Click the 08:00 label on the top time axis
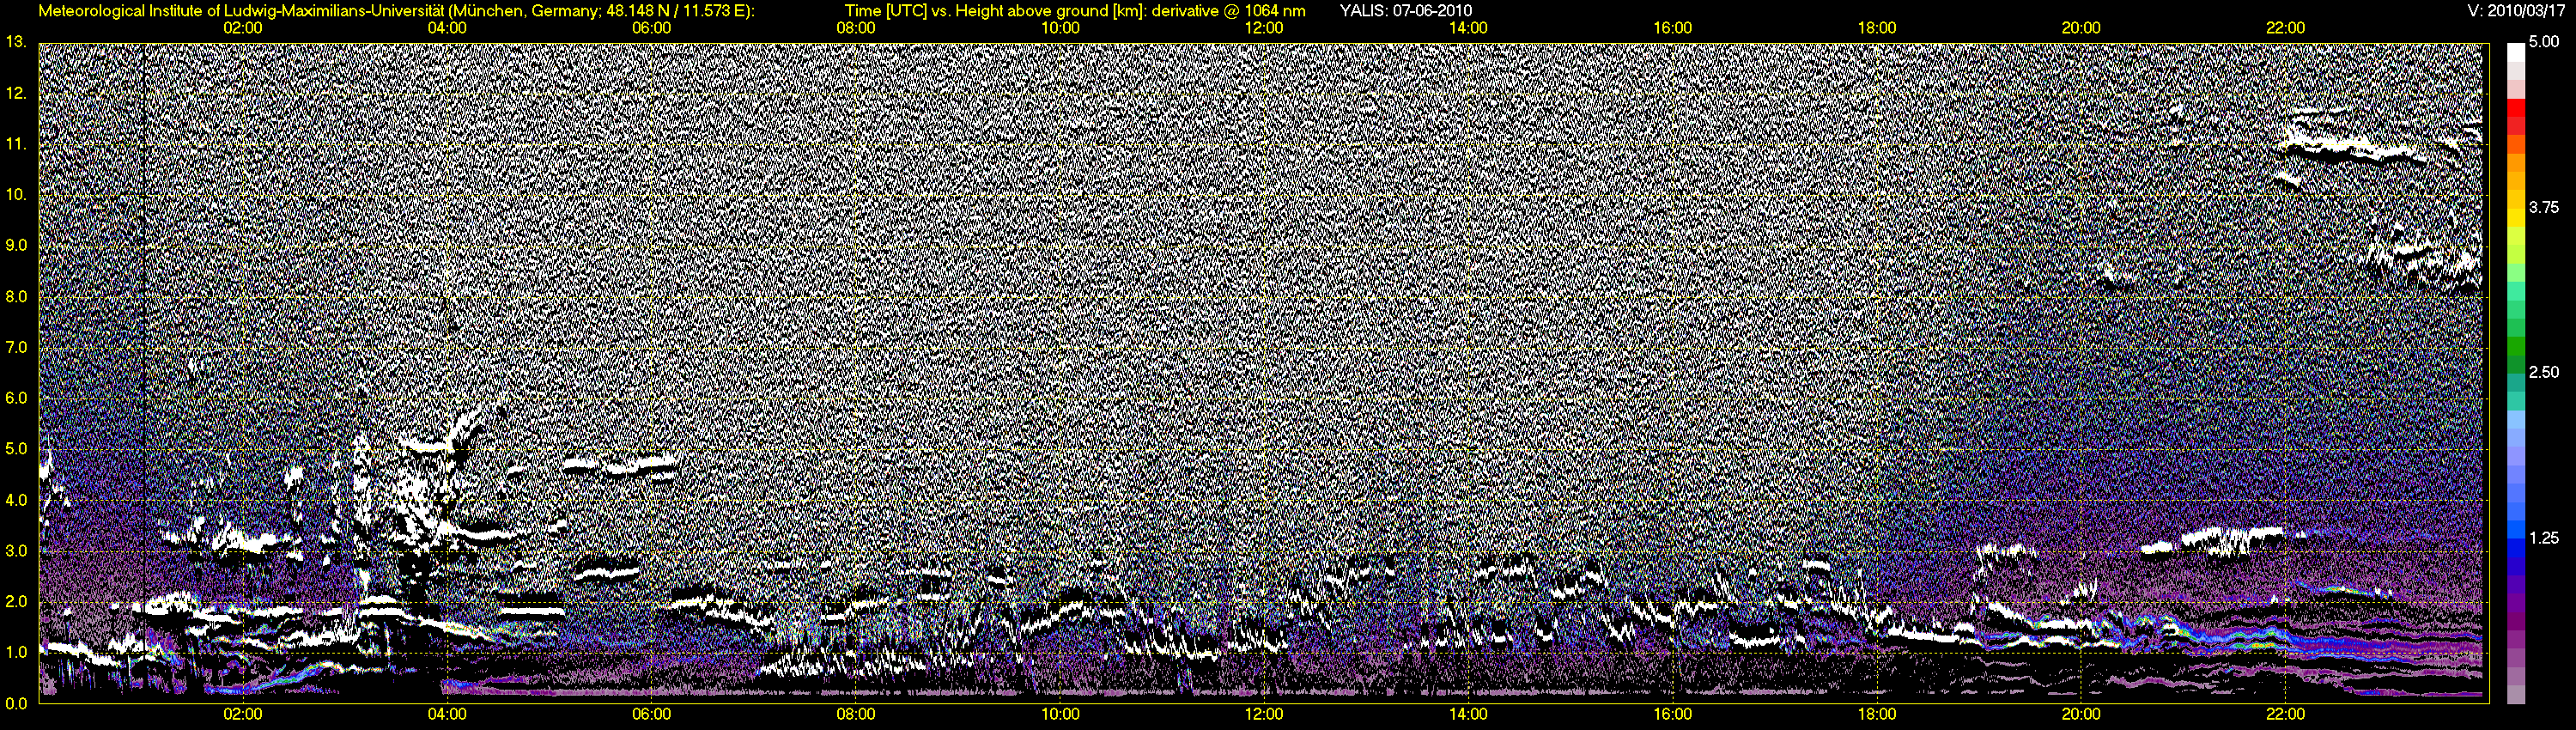 pyautogui.click(x=855, y=28)
